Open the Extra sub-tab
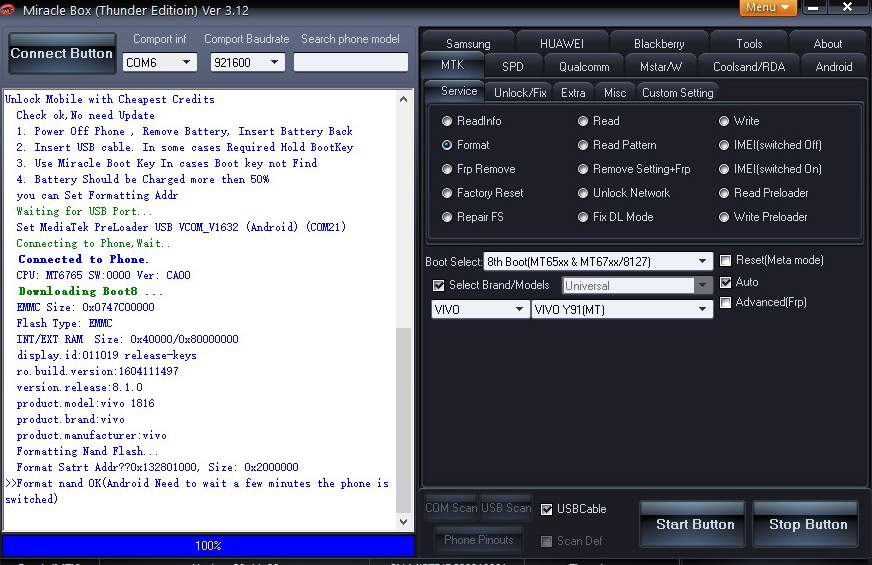 (x=573, y=92)
